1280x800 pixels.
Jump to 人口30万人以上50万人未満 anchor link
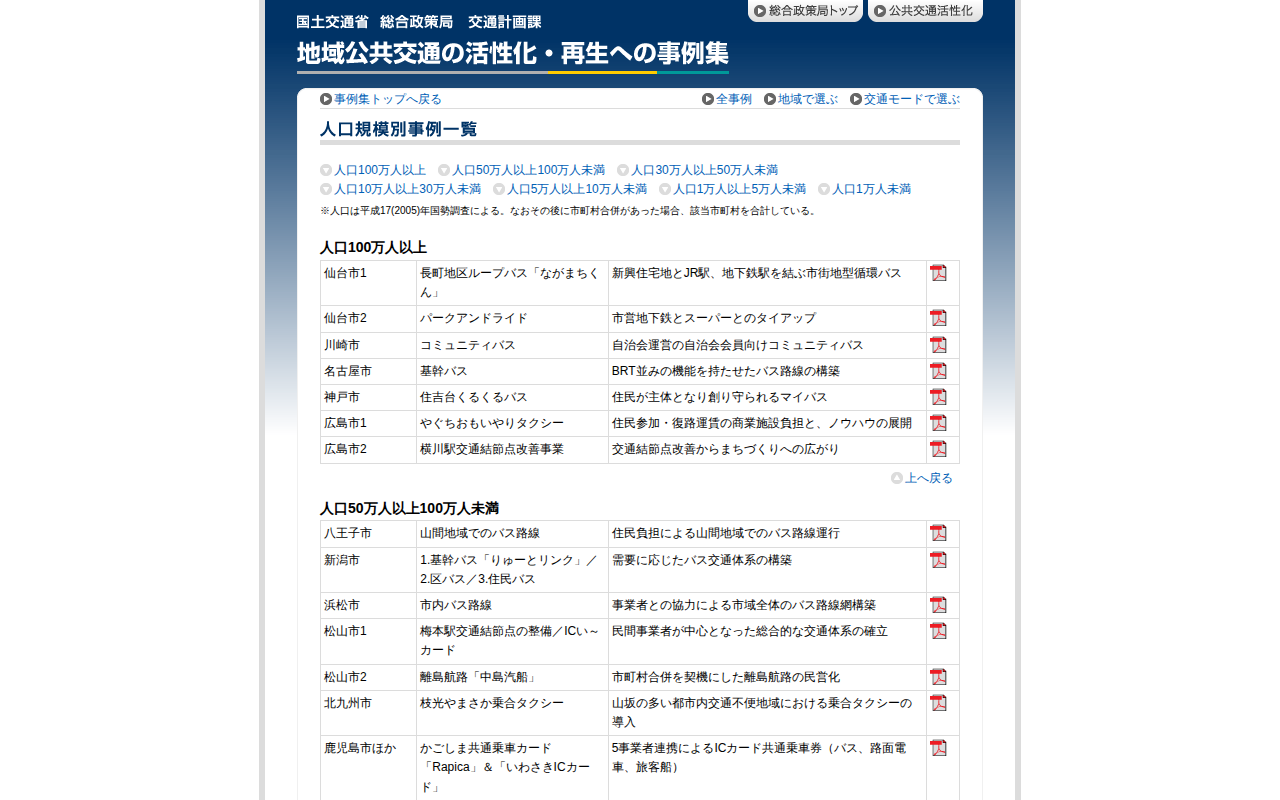pyautogui.click(x=697, y=170)
